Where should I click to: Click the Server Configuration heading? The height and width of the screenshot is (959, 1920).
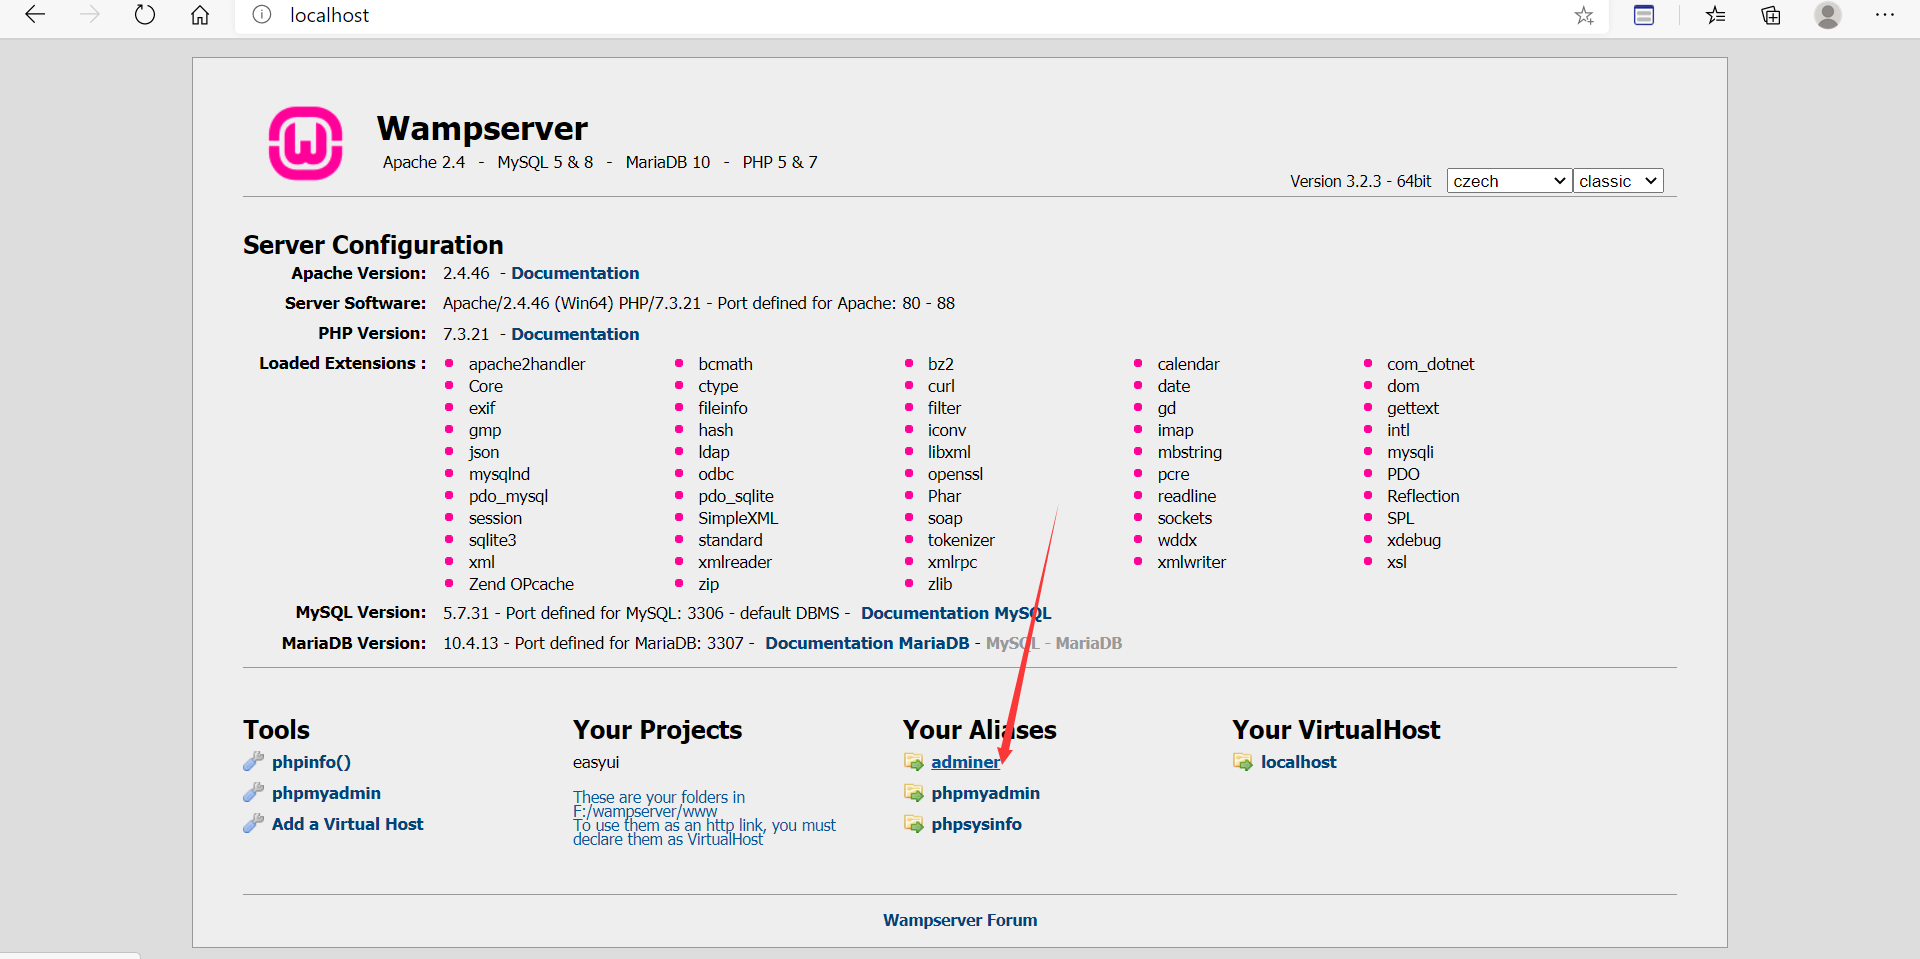[x=373, y=245]
